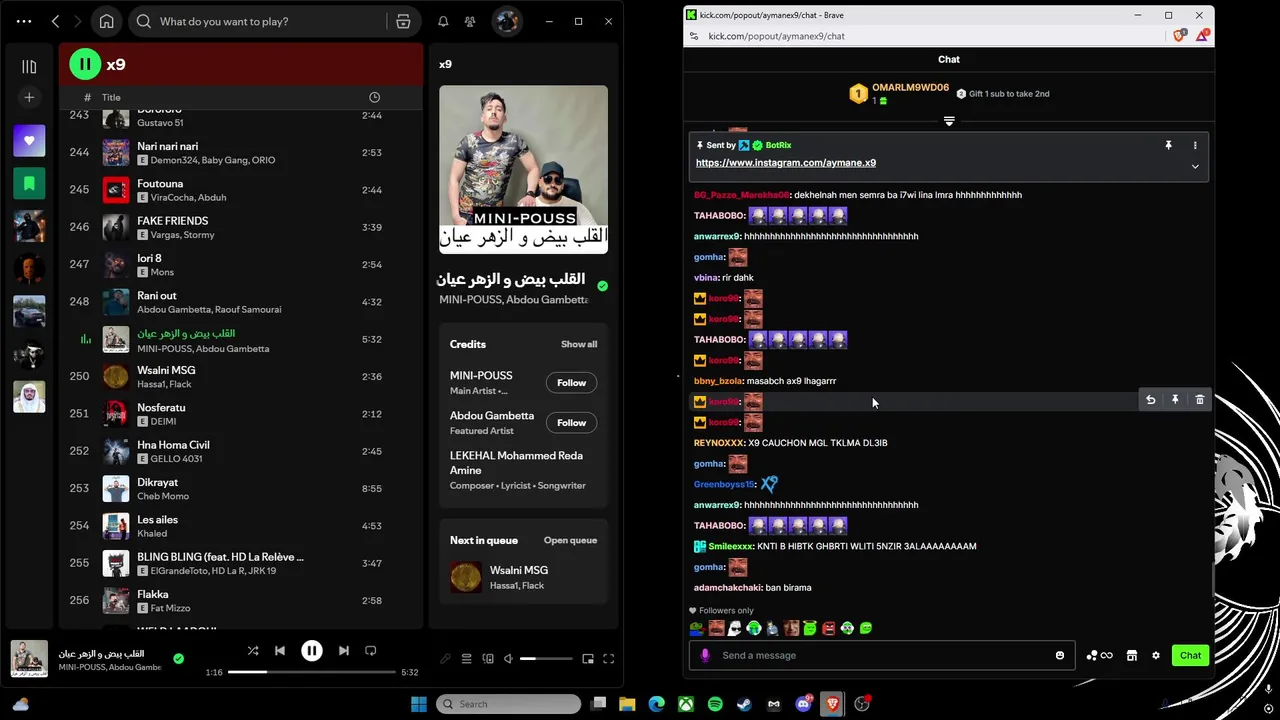Viewport: 1280px width, 720px height.
Task: Reply to the hovered chat message
Action: [x=1150, y=400]
